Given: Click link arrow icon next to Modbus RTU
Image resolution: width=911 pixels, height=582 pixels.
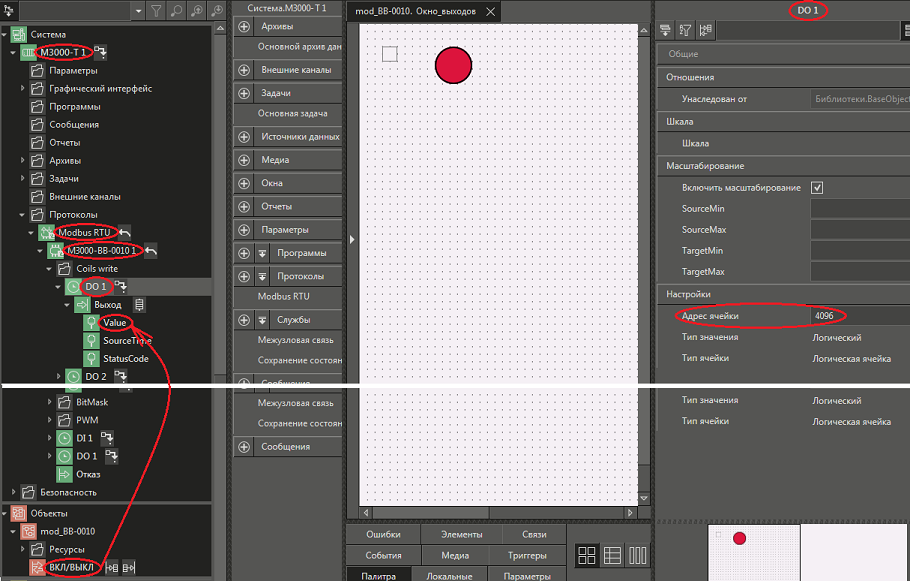Looking at the screenshot, I should (x=125, y=232).
